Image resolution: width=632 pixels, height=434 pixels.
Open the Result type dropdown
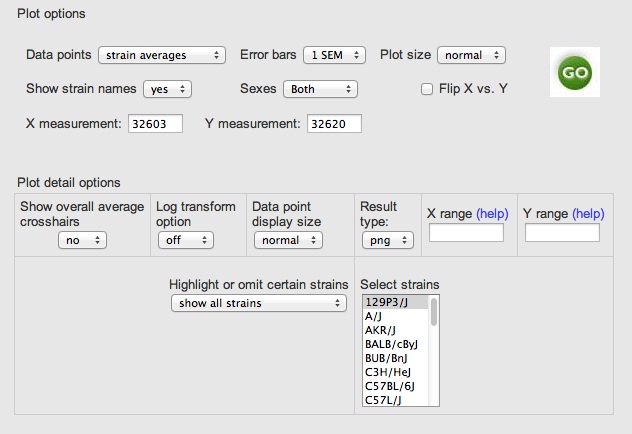pyautogui.click(x=387, y=240)
